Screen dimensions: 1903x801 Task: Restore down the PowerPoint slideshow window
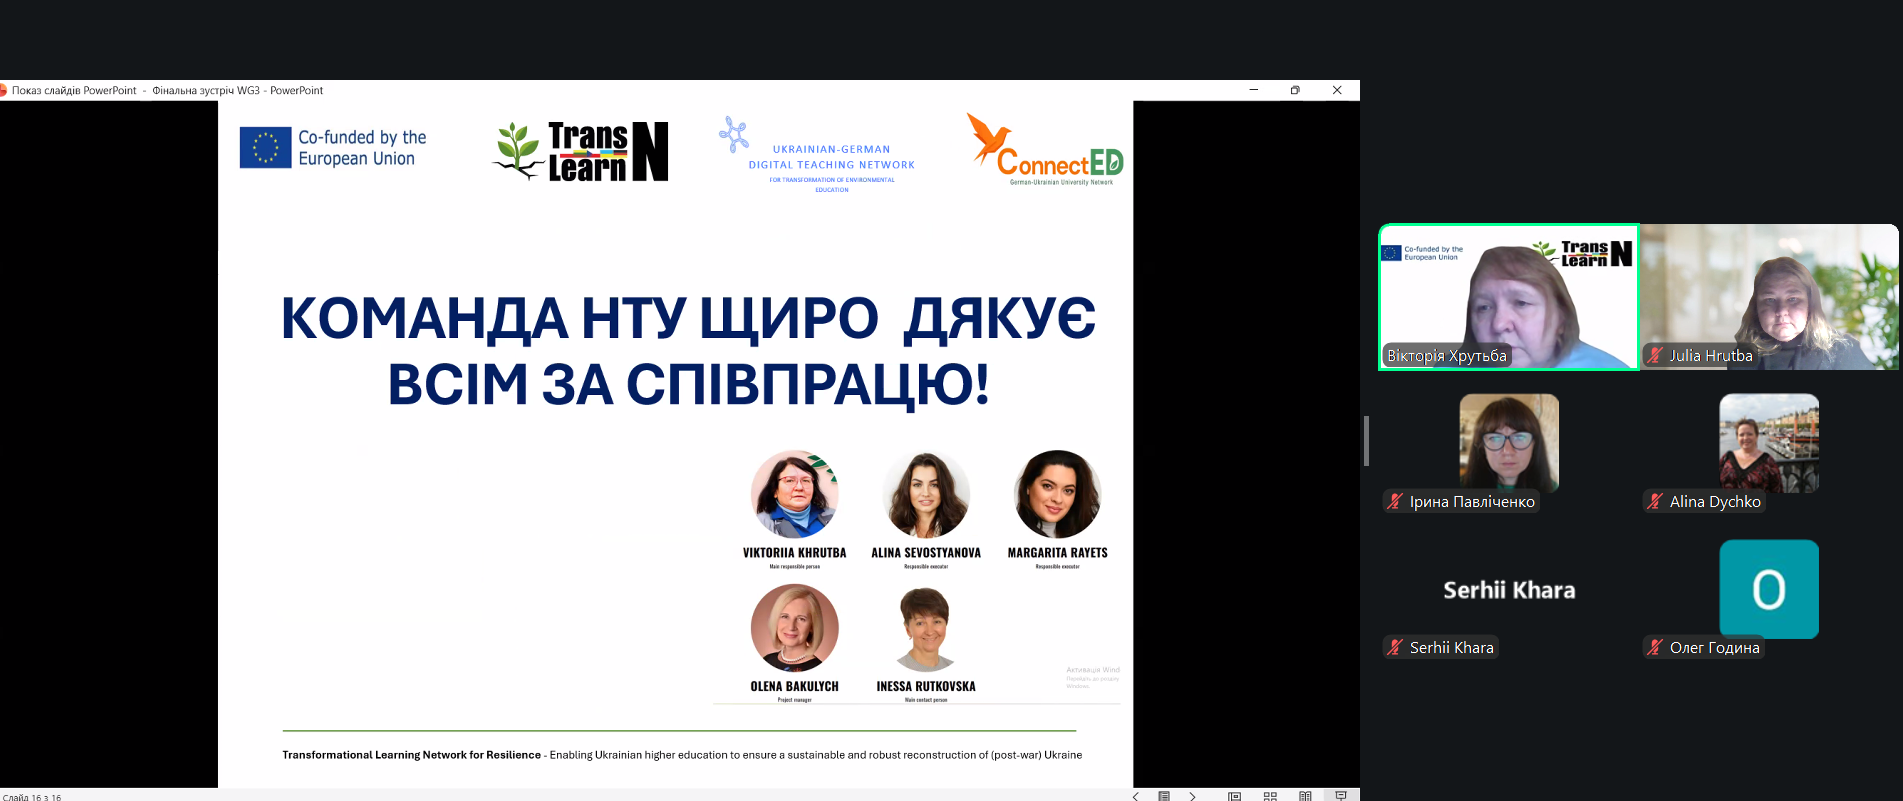coord(1295,90)
